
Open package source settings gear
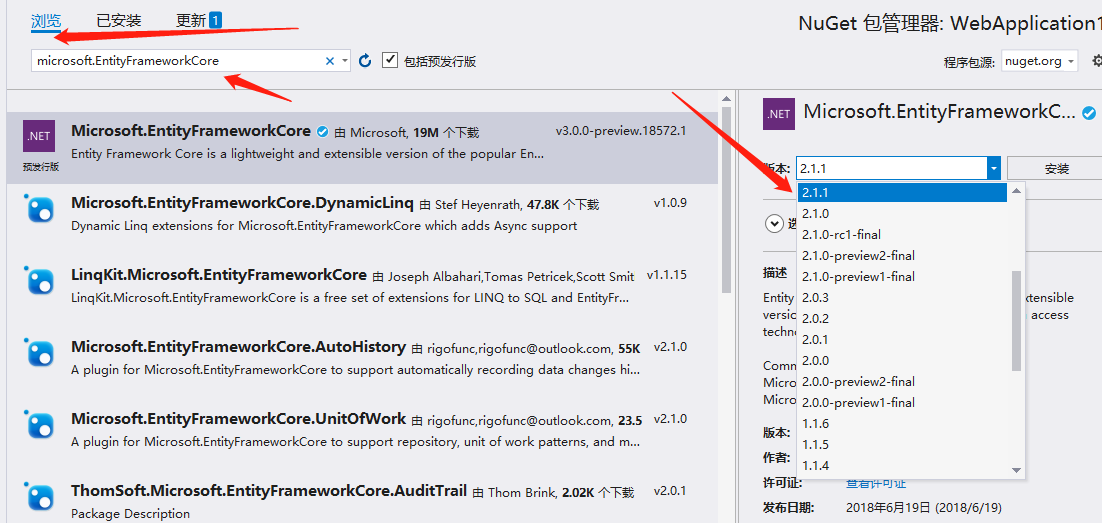[1097, 61]
